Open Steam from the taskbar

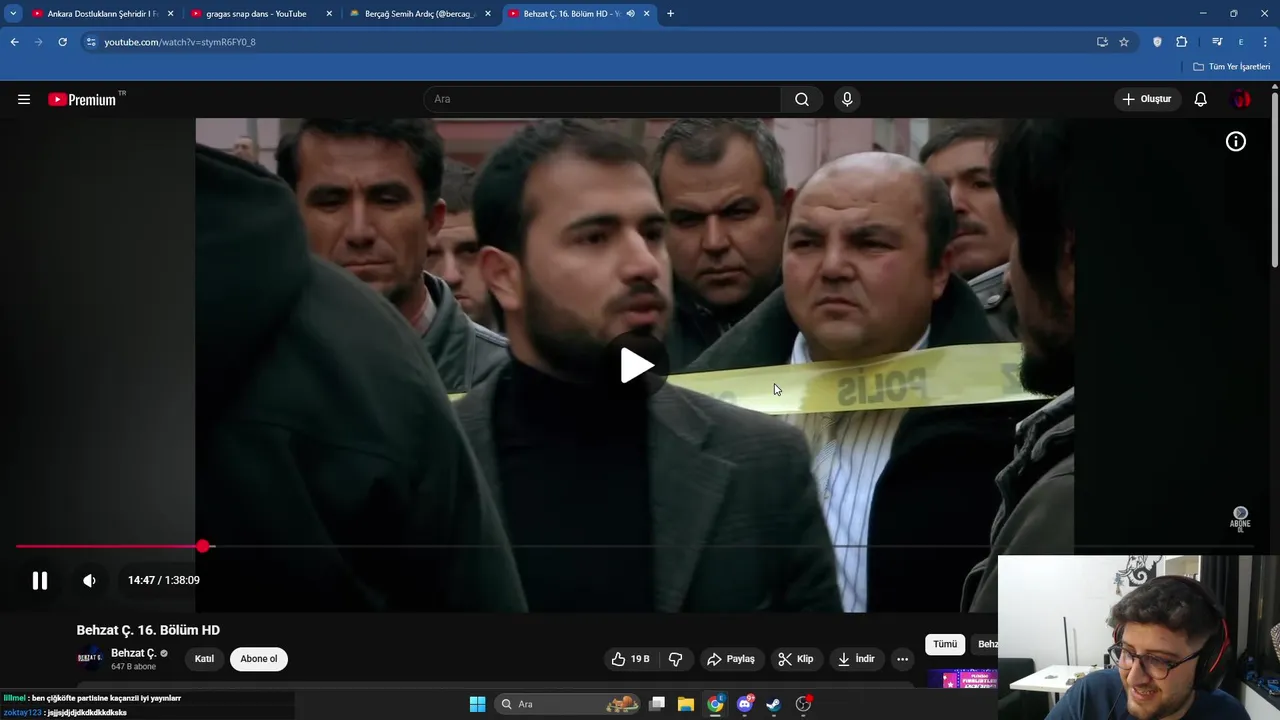[773, 704]
